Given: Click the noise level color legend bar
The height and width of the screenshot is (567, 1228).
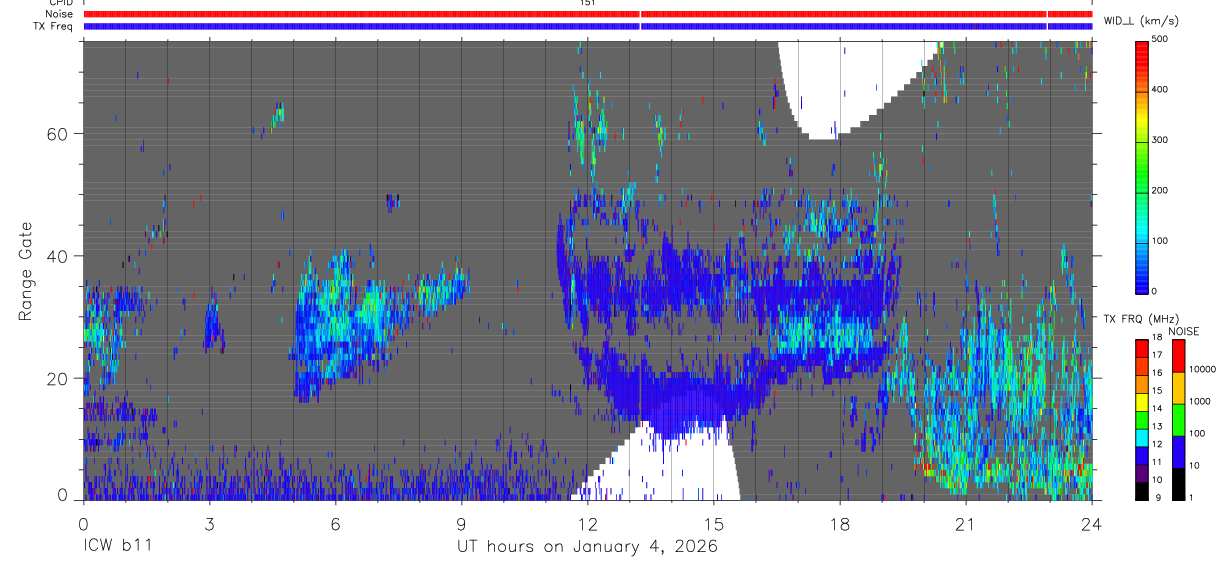Looking at the screenshot, I should point(1178,419).
